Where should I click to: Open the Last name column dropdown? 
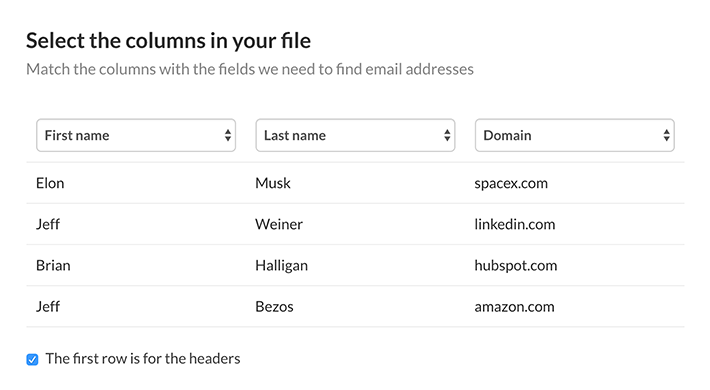click(355, 135)
